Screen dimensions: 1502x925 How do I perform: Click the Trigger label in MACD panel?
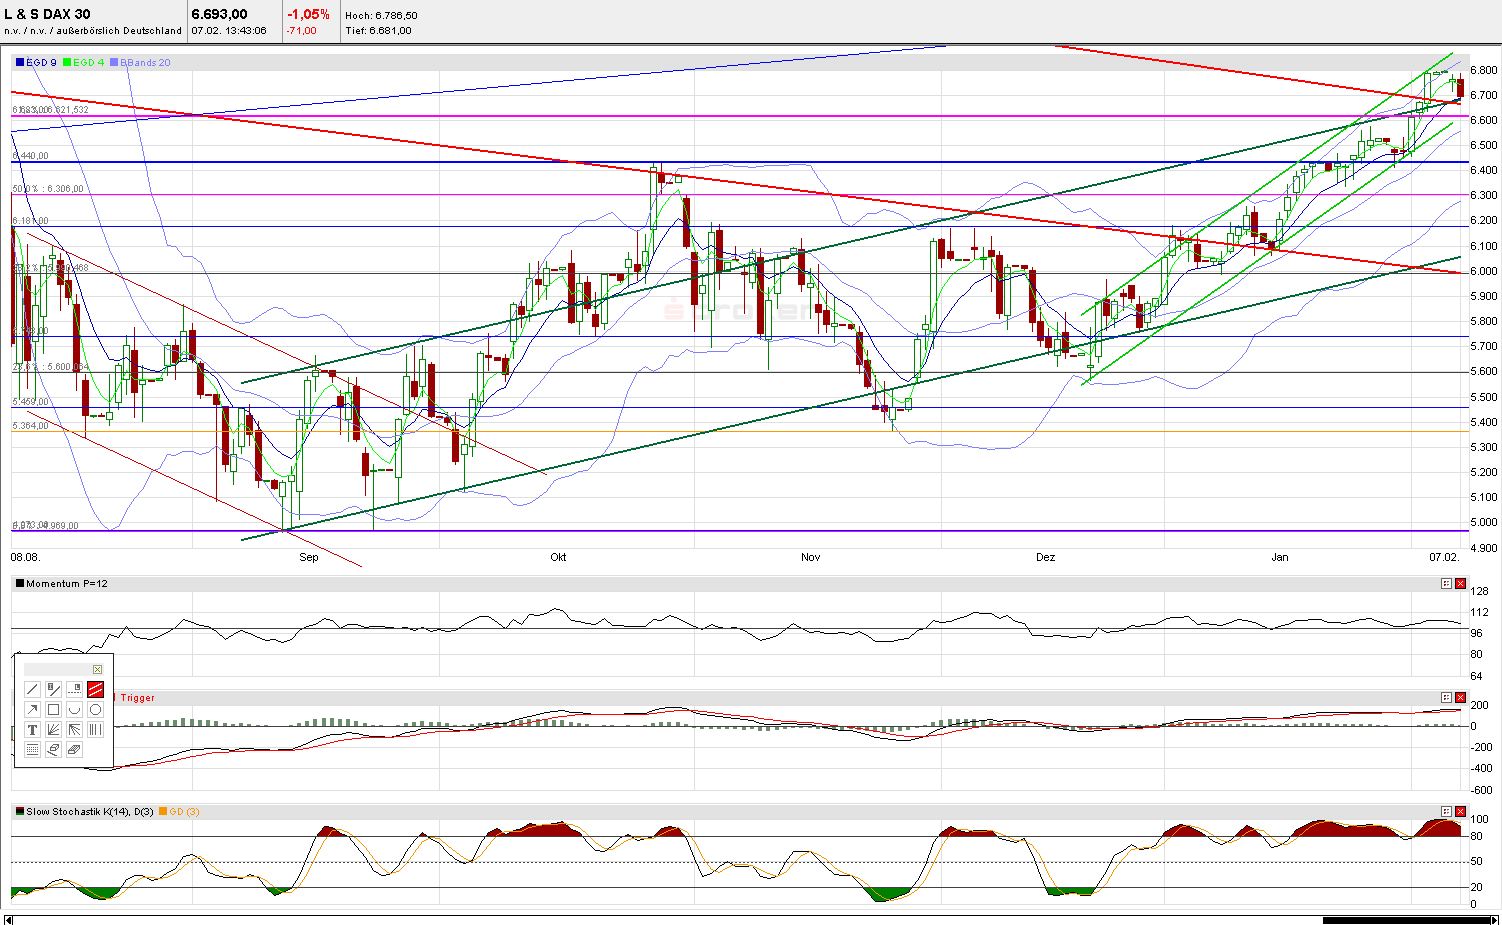[x=138, y=697]
